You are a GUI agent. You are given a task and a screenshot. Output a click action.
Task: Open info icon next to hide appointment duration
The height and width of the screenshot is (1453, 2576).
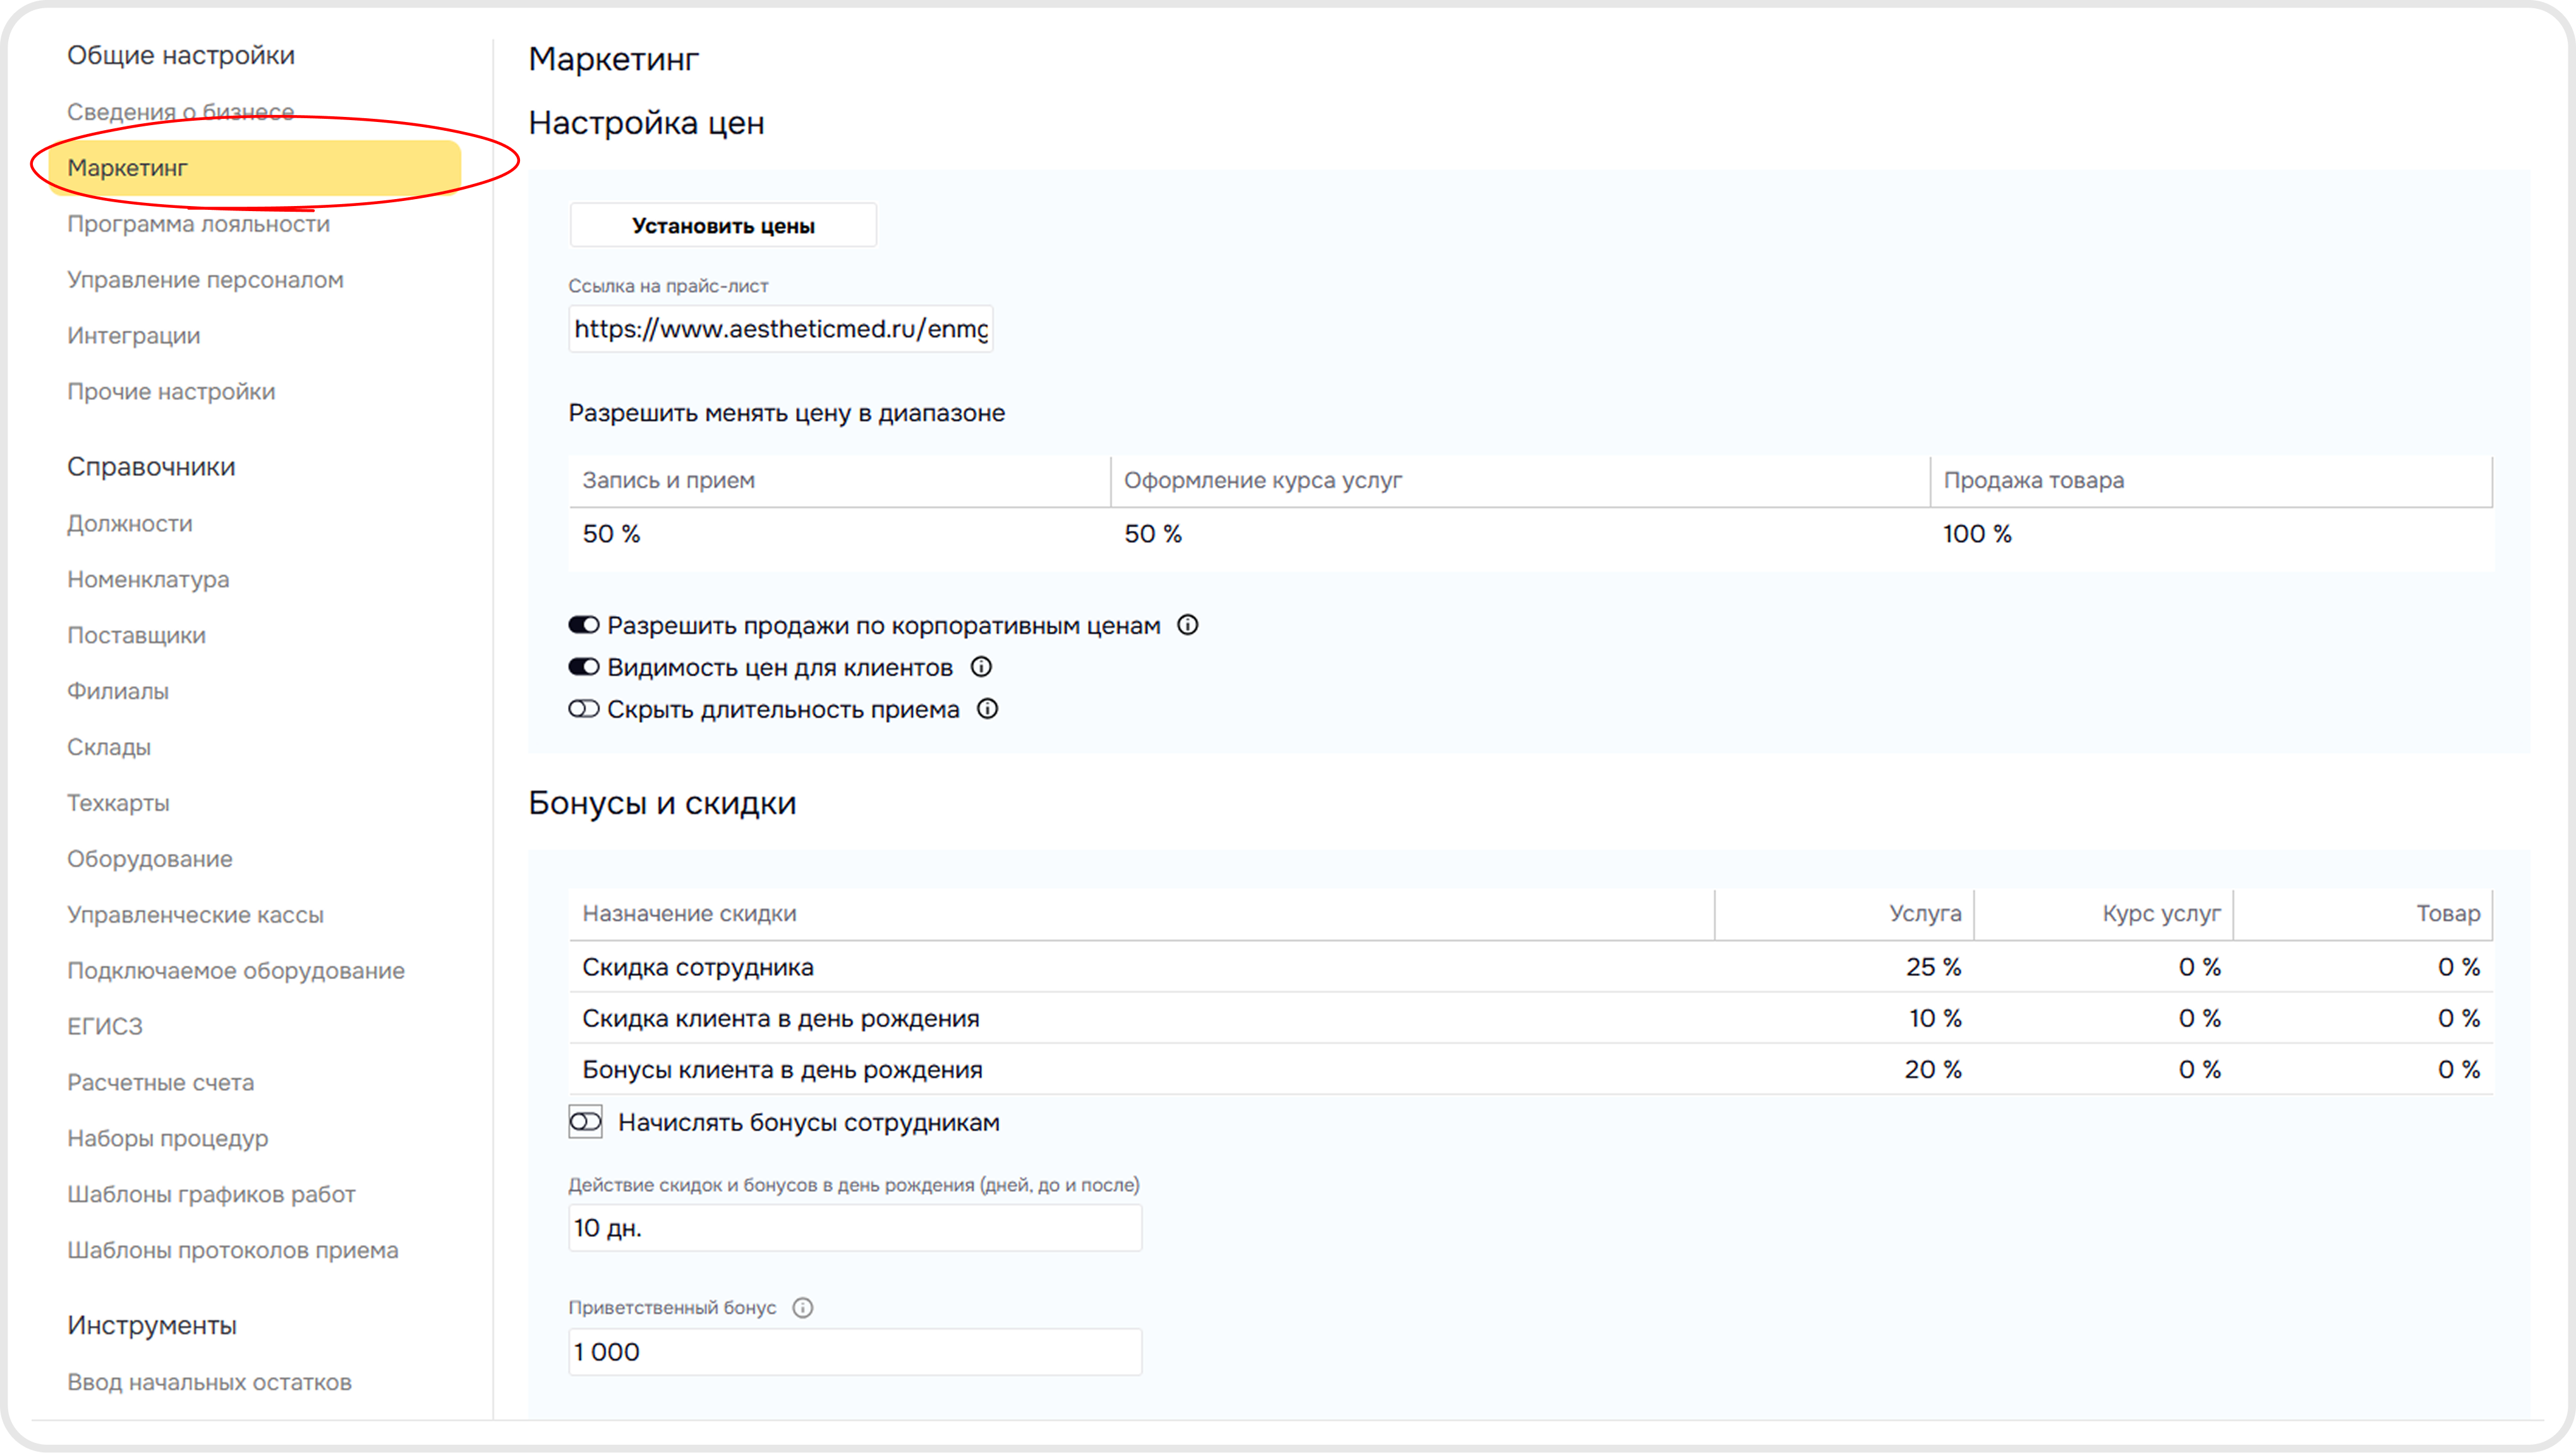(x=987, y=709)
